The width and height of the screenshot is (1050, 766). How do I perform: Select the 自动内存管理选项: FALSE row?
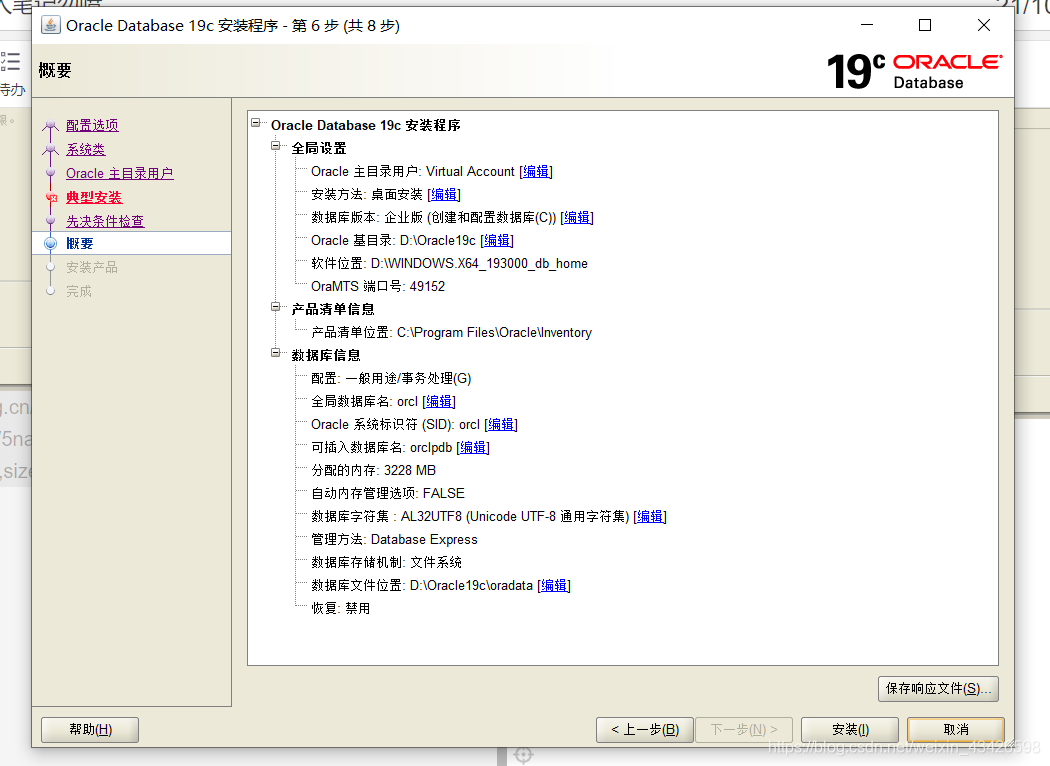388,493
